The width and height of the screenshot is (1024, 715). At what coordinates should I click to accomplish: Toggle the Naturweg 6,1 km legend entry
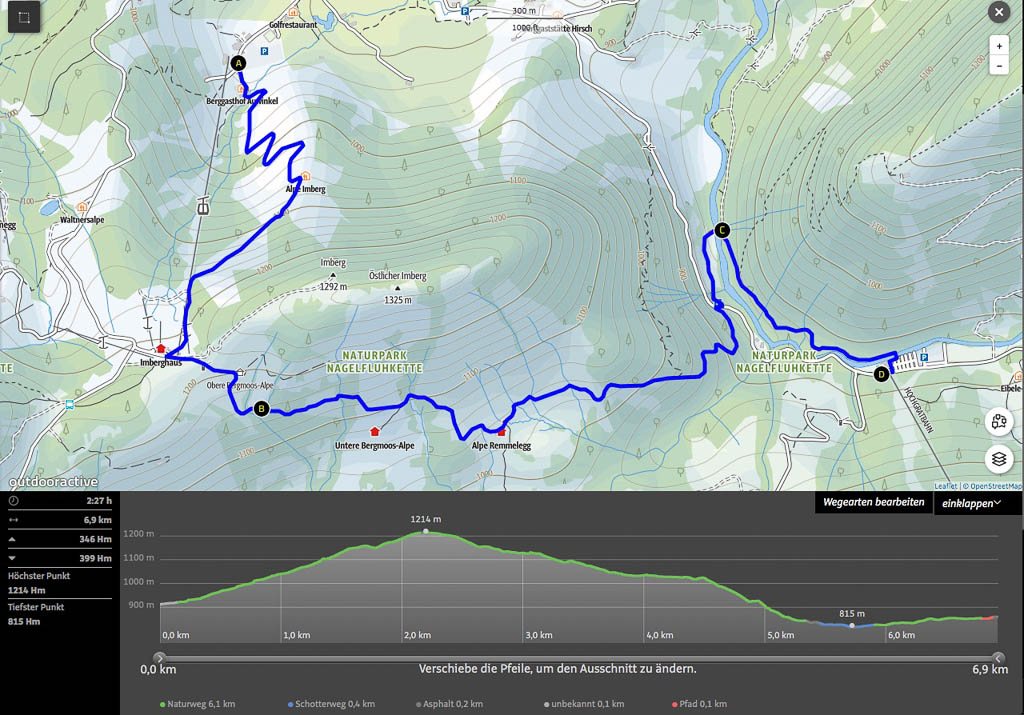click(198, 704)
